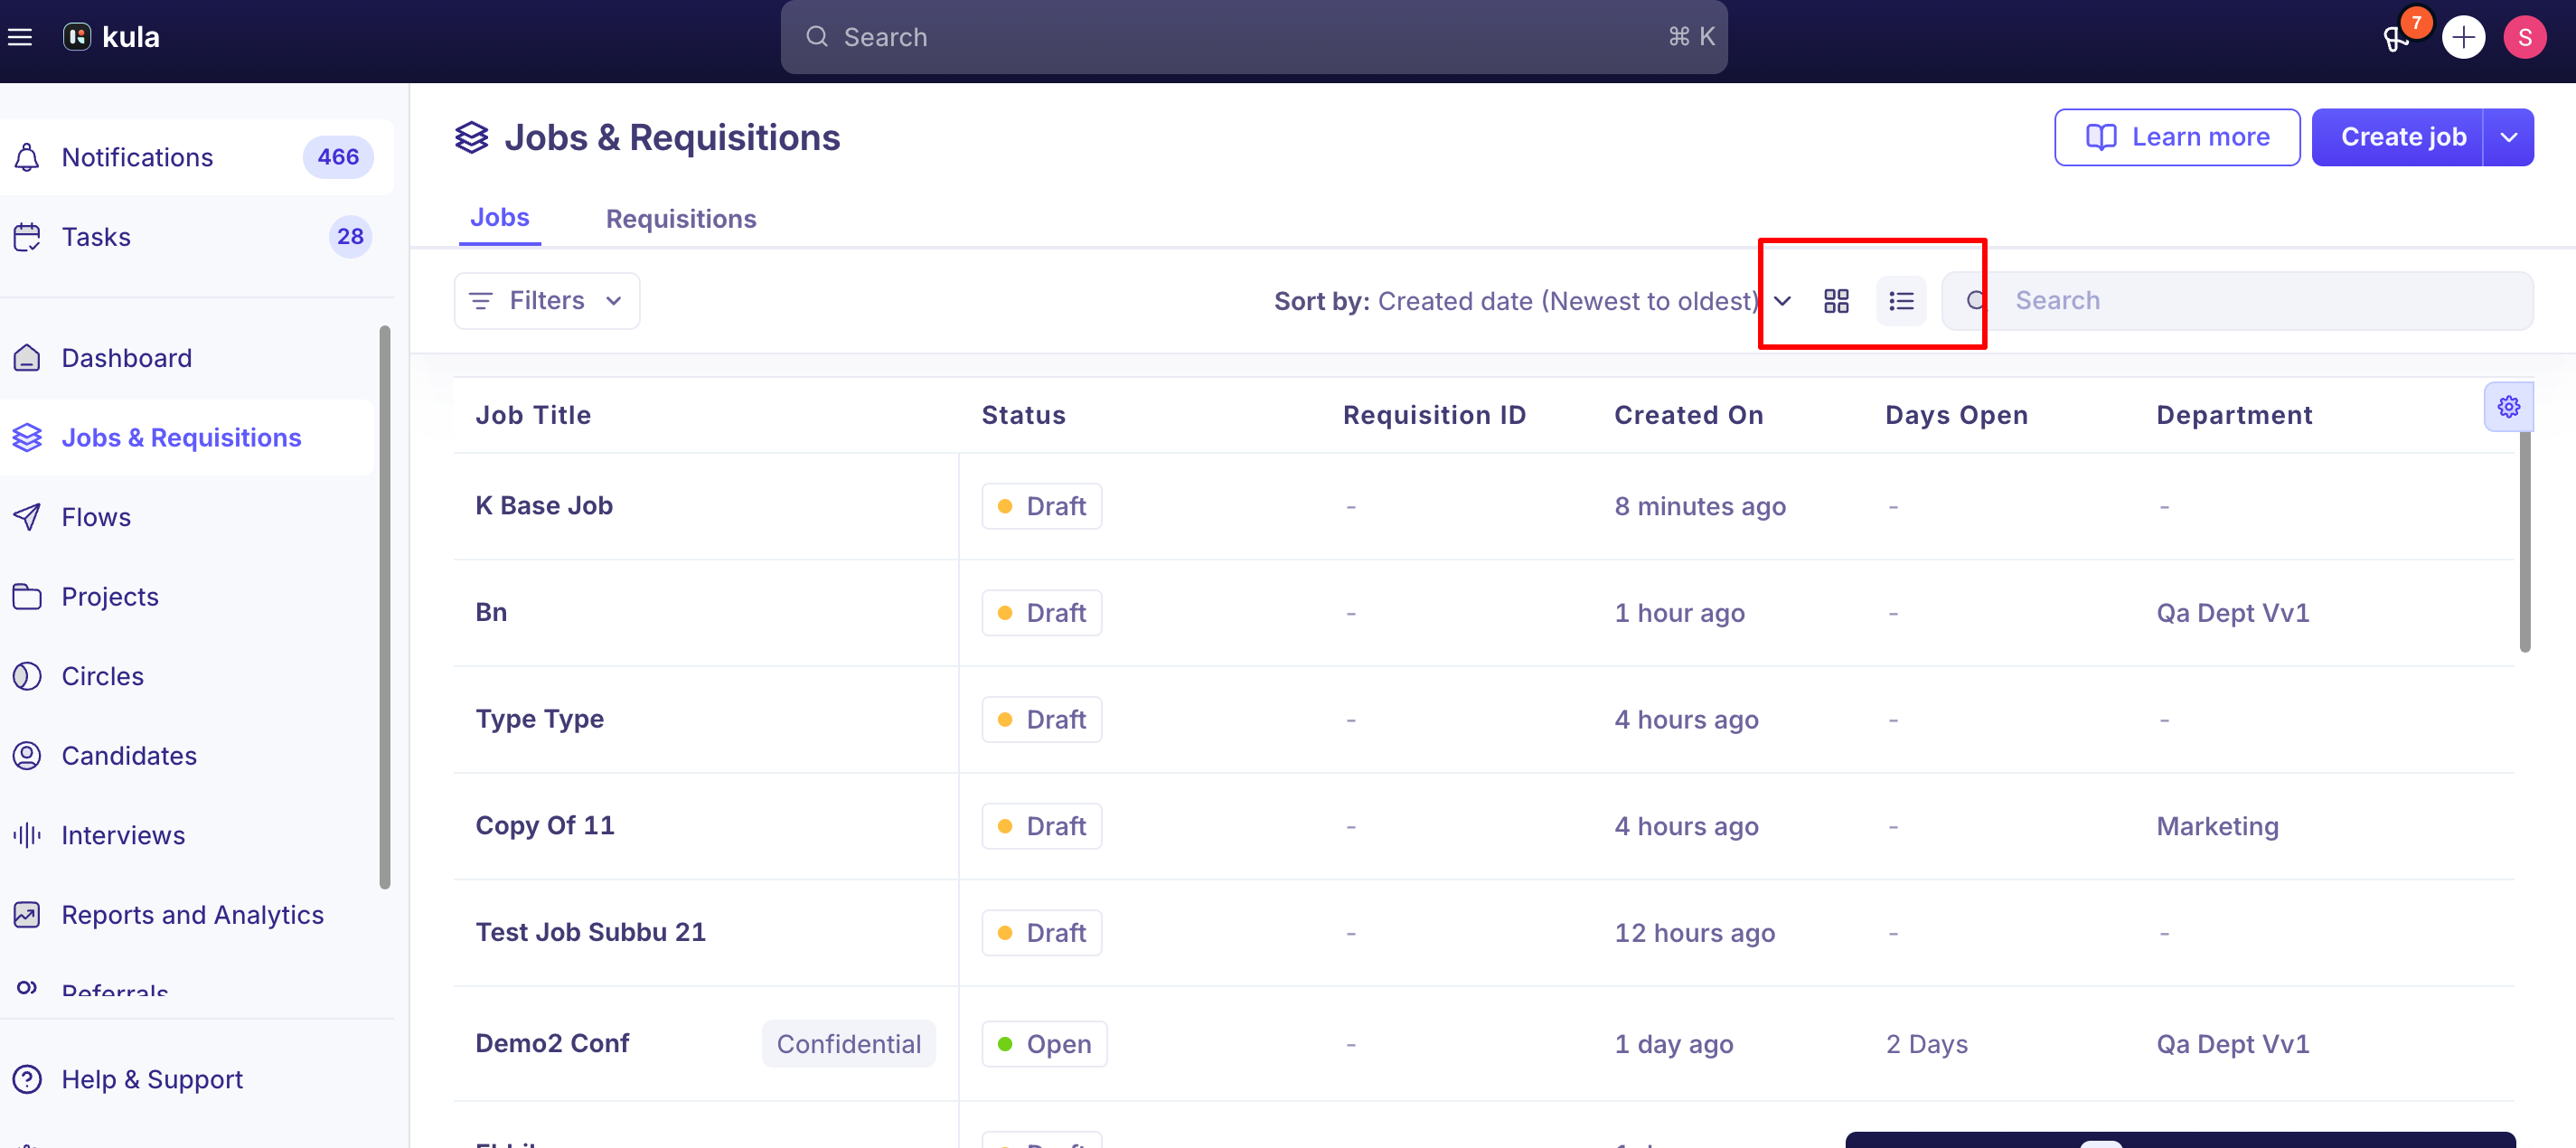The image size is (2576, 1148).
Task: Open the user profile avatar S
Action: pos(2524,37)
